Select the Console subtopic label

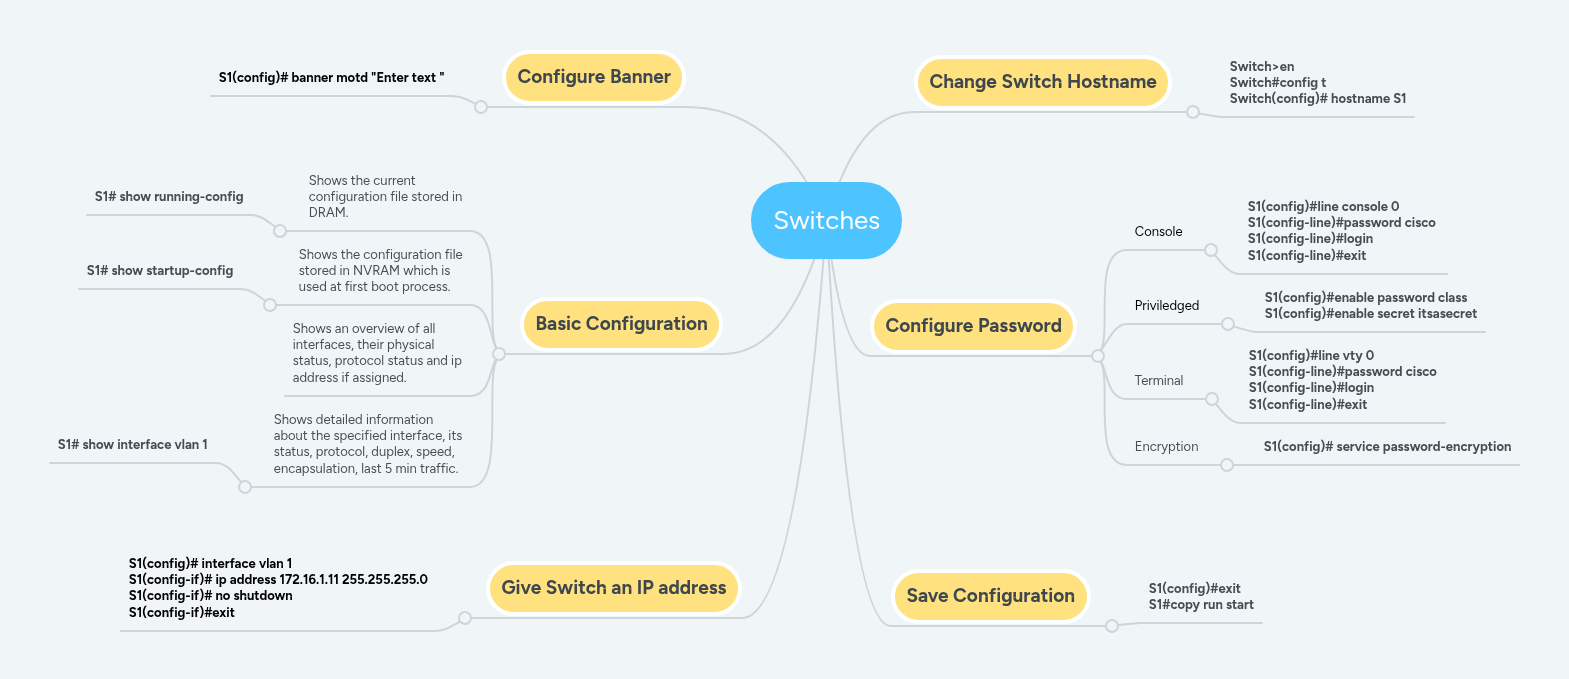(1158, 232)
